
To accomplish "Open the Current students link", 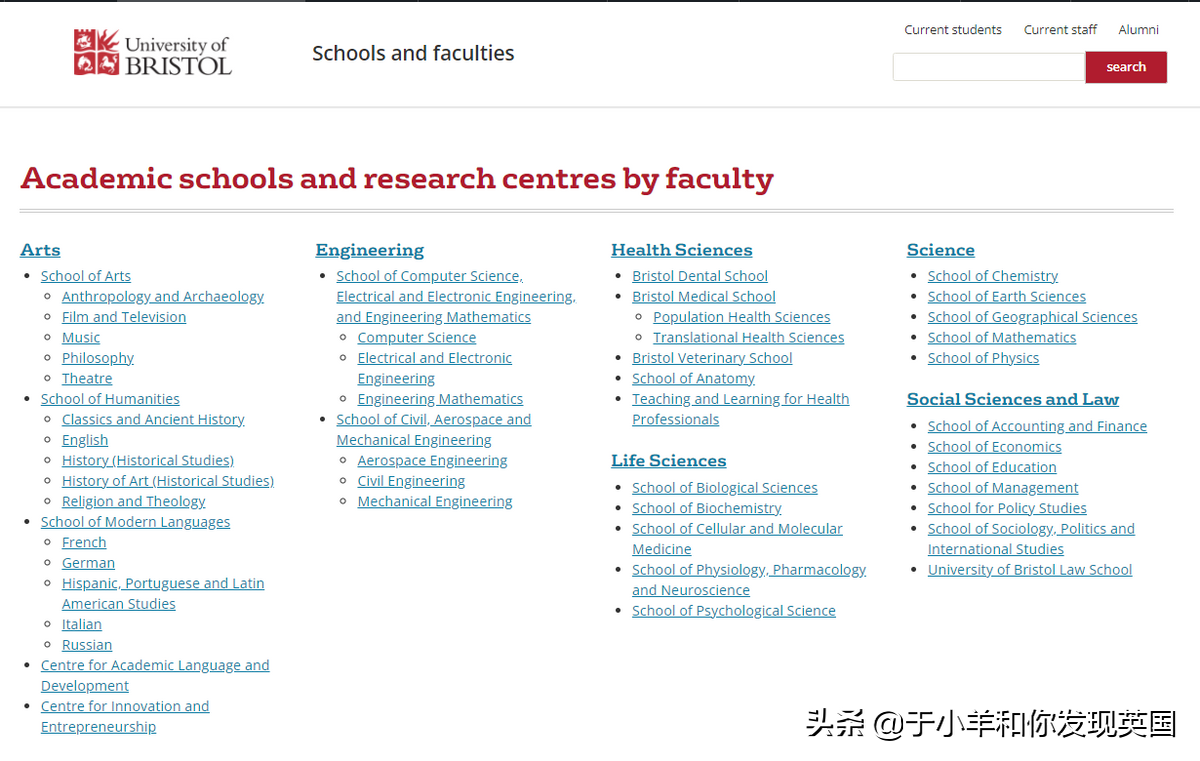I will click(x=953, y=30).
